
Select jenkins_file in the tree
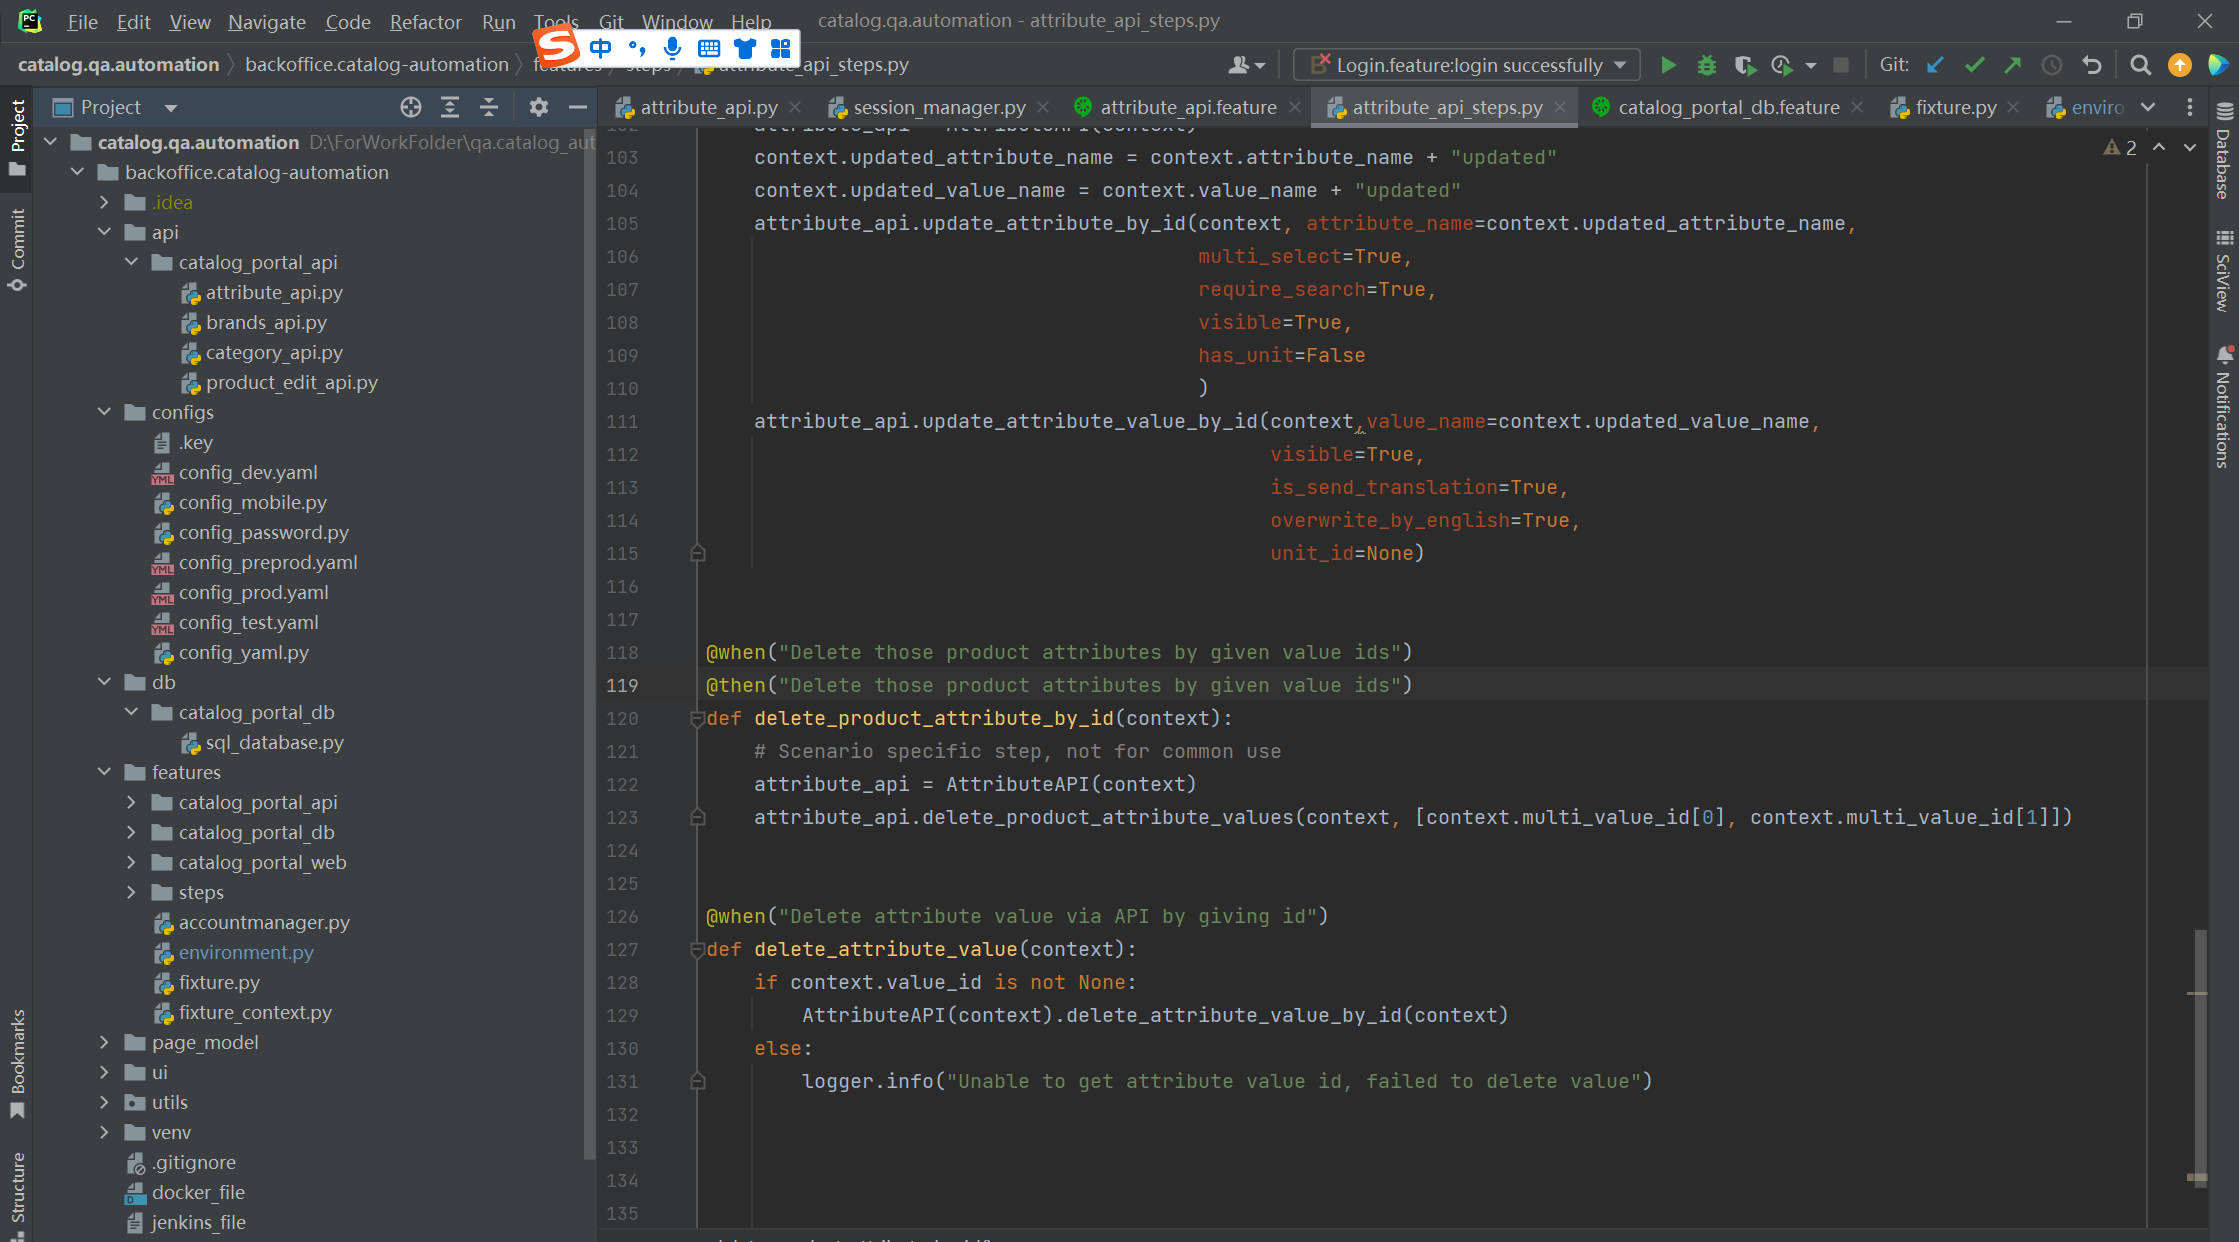(198, 1222)
